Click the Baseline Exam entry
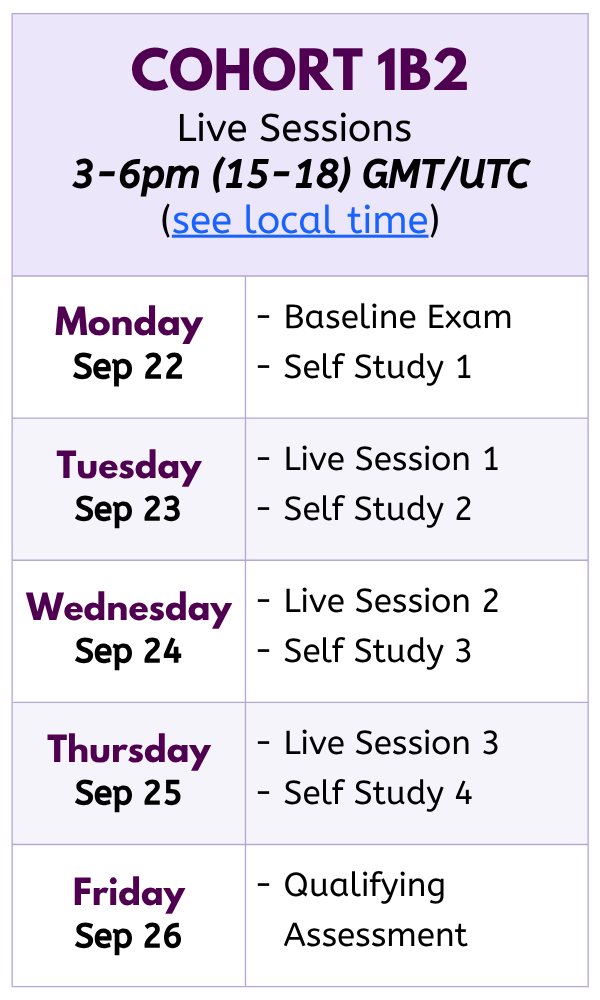This screenshot has height=1000, width=600. click(397, 317)
